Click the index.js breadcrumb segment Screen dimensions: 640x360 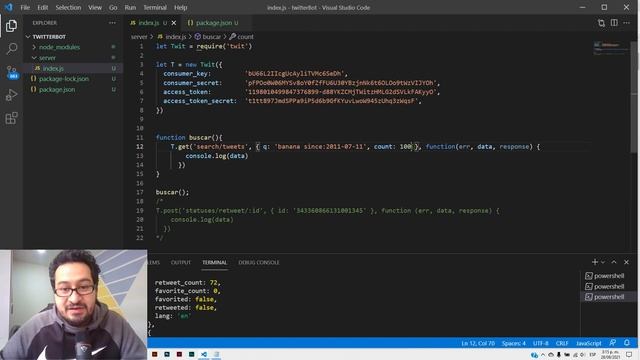pyautogui.click(x=172, y=37)
